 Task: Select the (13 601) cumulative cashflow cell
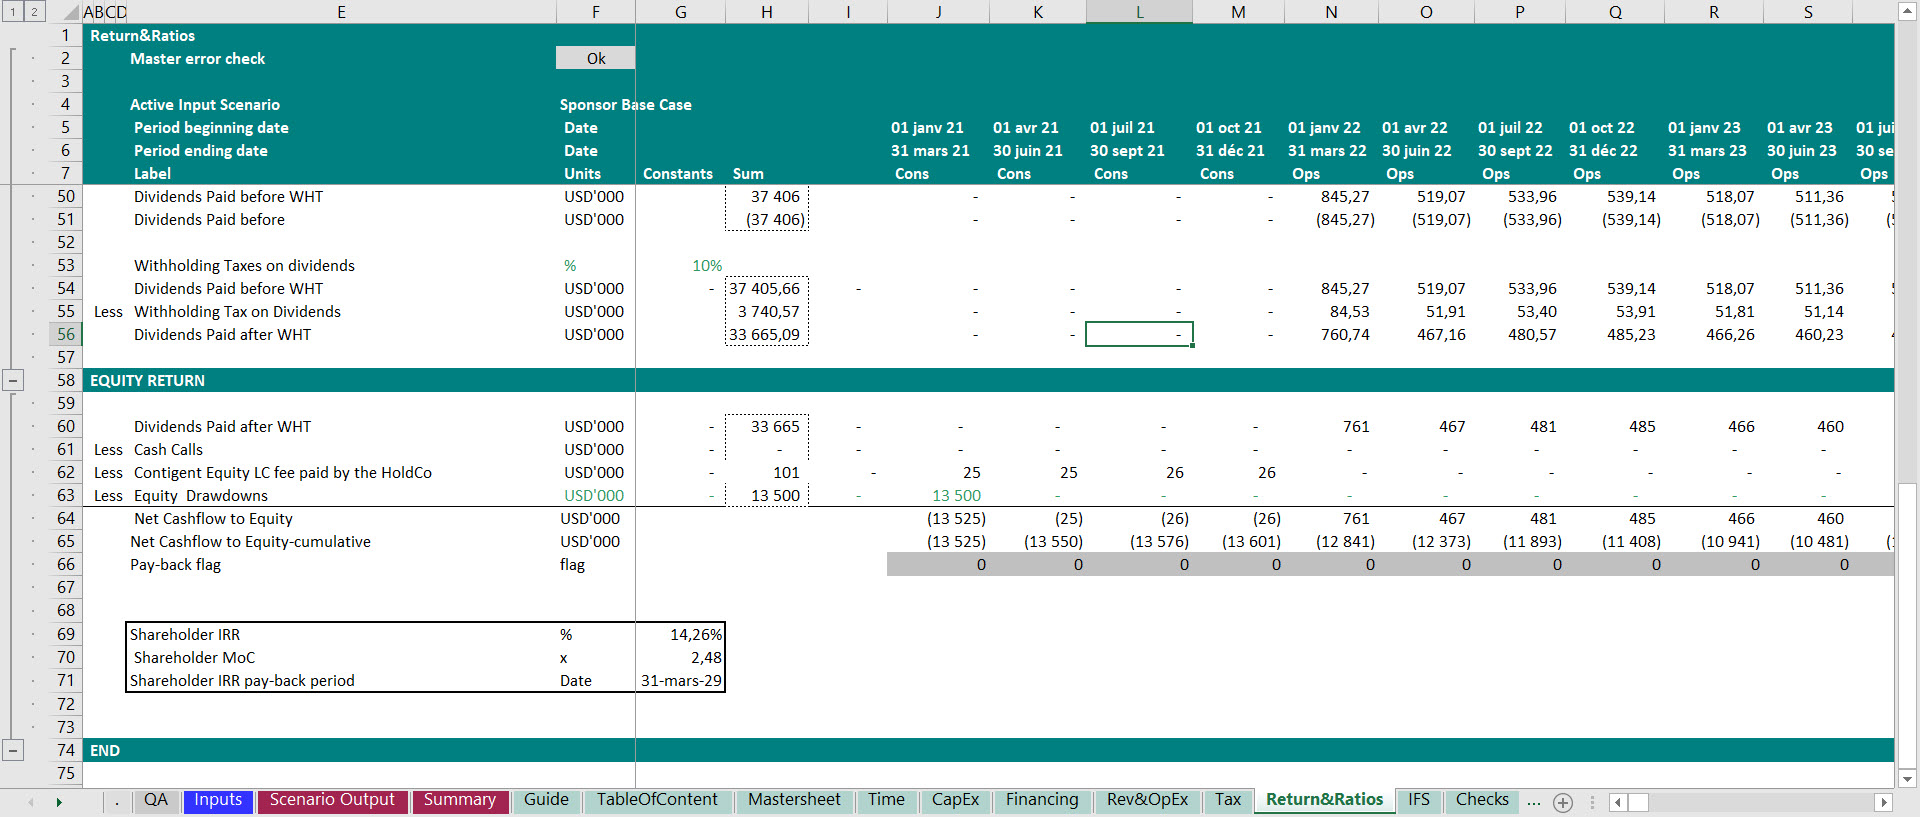(x=1250, y=541)
